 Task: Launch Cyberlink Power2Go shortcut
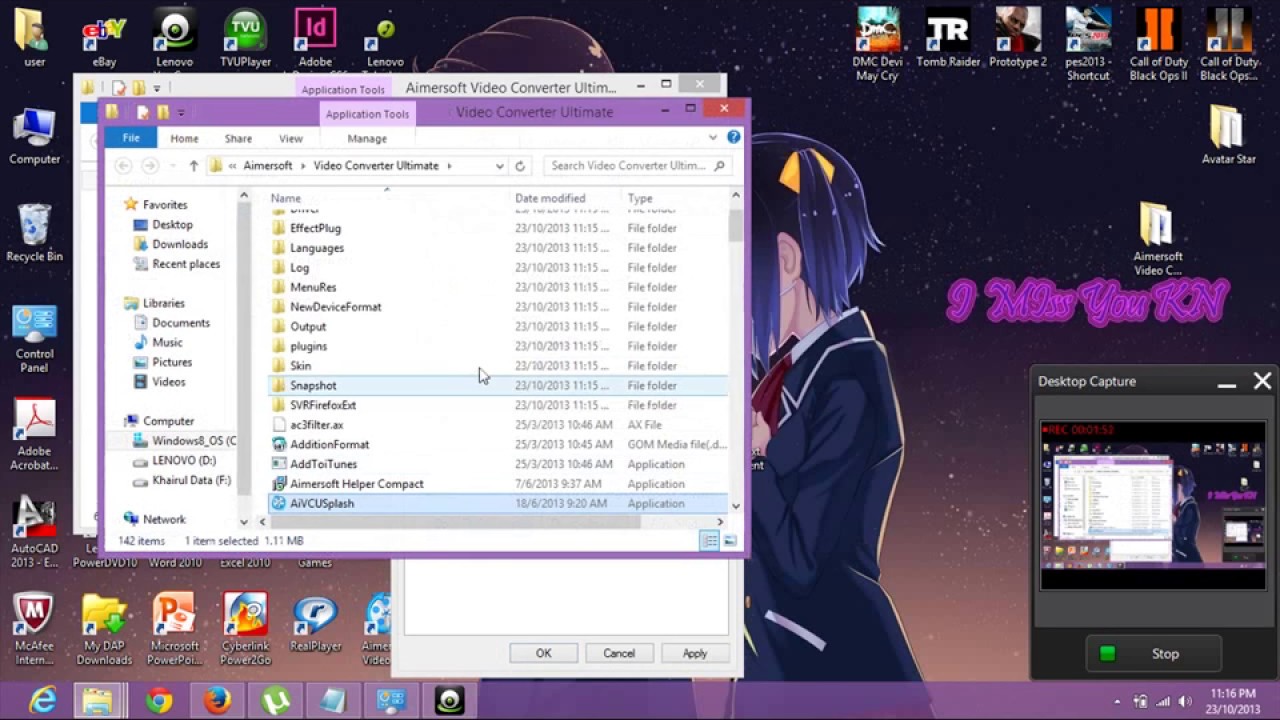pos(245,629)
